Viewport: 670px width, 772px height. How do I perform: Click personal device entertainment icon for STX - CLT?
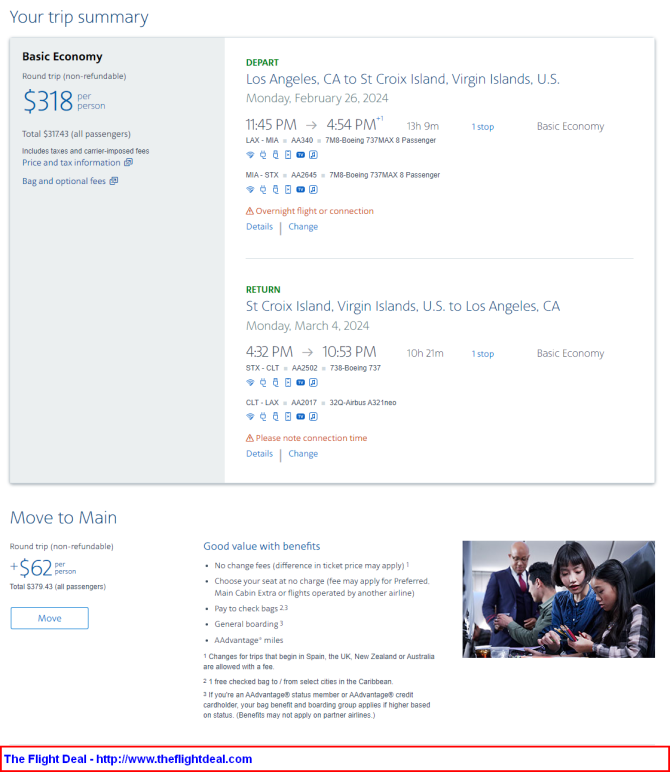[287, 382]
